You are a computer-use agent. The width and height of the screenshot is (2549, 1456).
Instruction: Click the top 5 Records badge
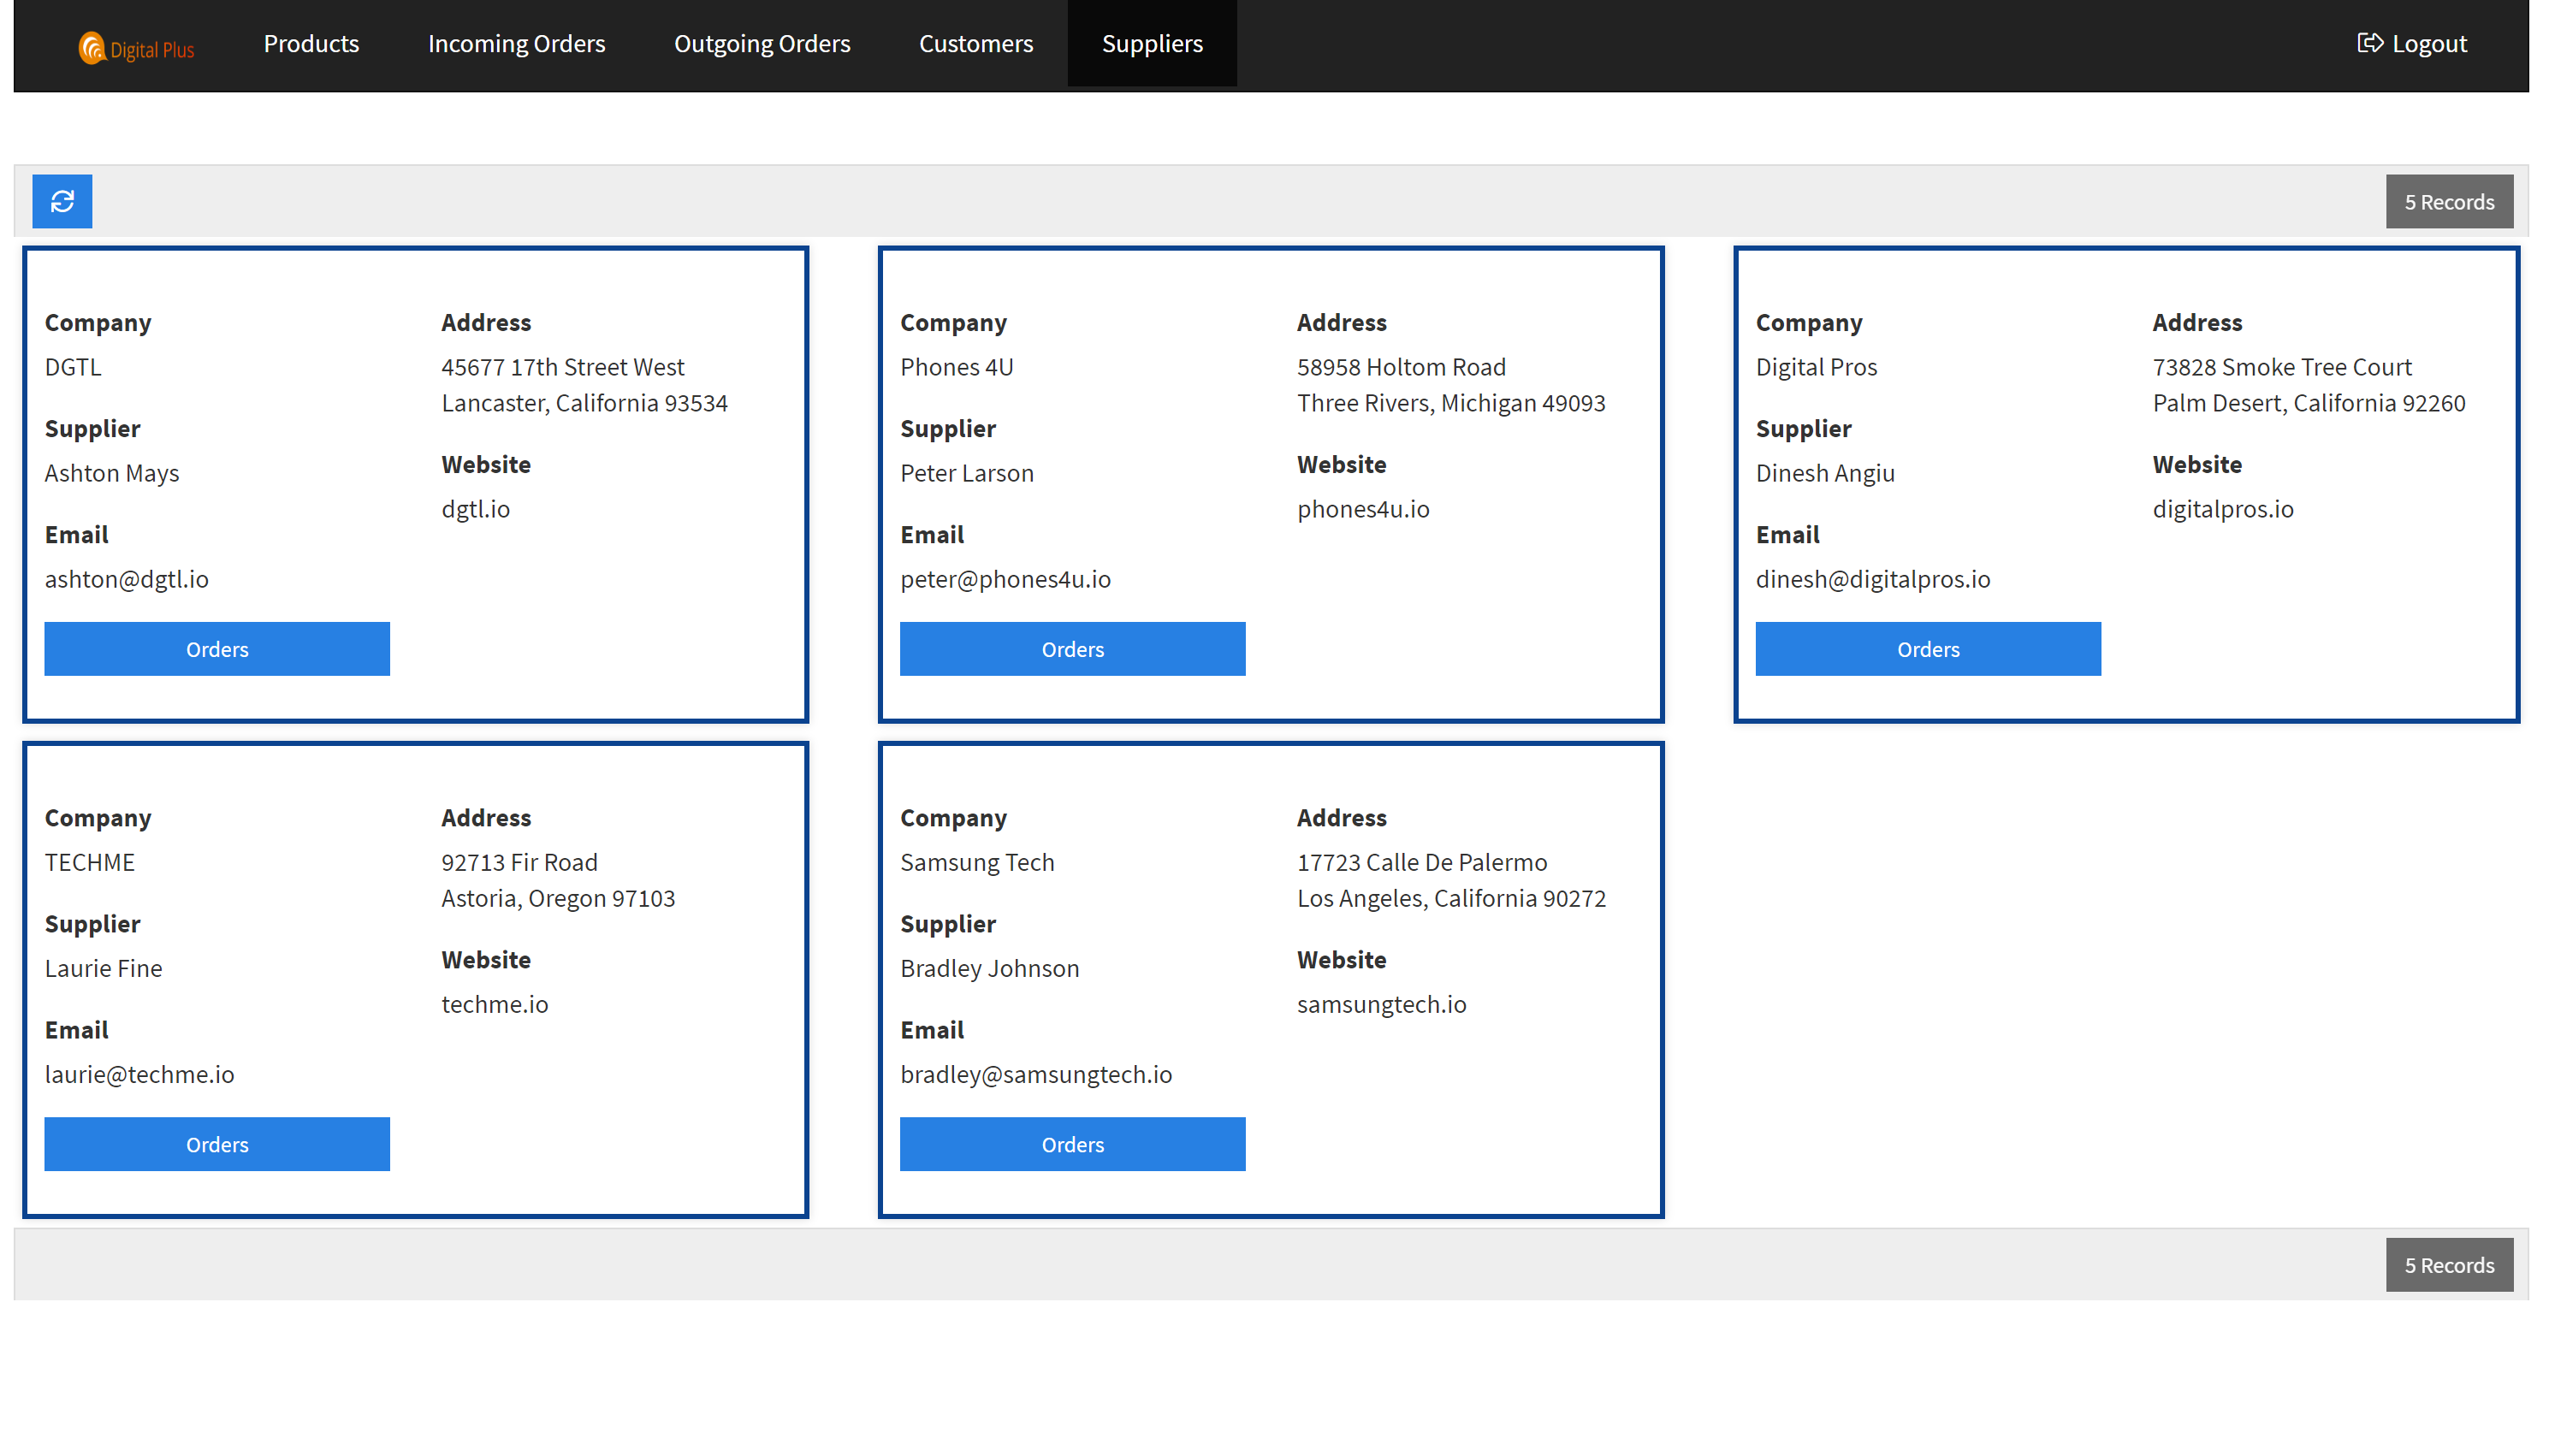tap(2448, 202)
